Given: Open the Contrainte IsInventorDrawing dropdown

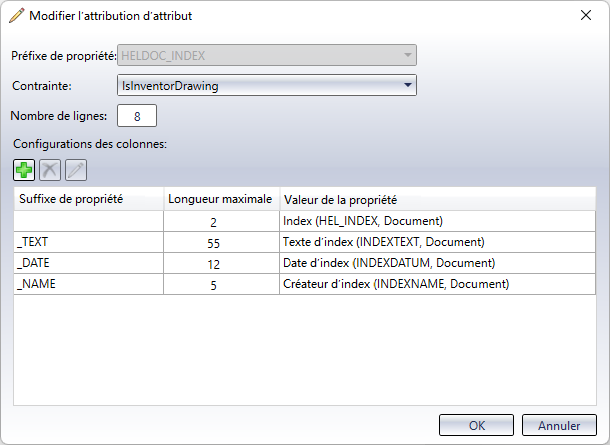Looking at the screenshot, I should [266, 86].
